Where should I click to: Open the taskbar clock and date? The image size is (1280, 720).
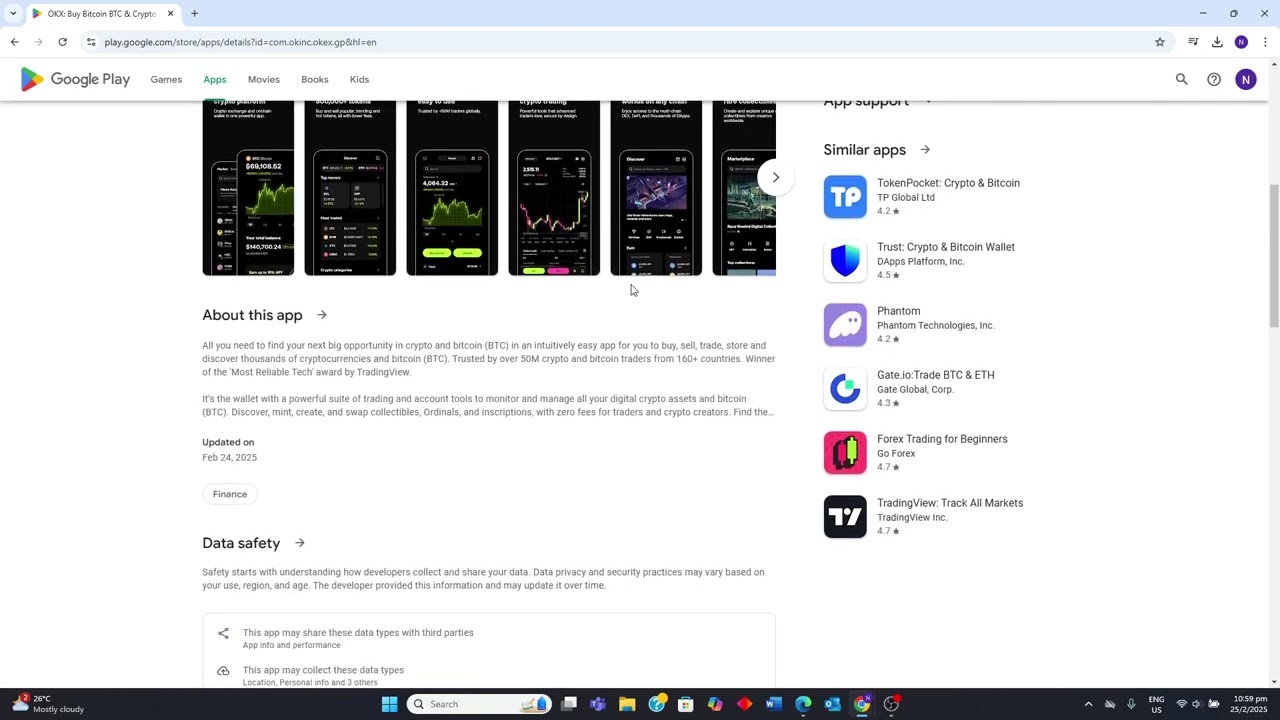pos(1250,704)
